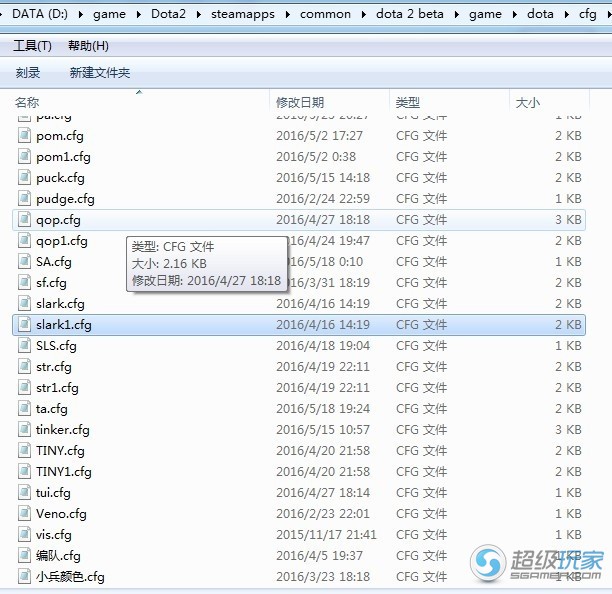Go to the Dota2 folder in the address bar

tap(168, 14)
